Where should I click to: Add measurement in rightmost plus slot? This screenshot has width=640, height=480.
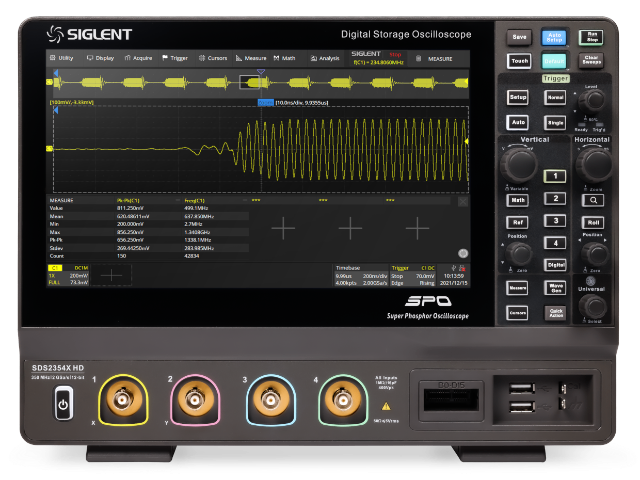pyautogui.click(x=417, y=228)
